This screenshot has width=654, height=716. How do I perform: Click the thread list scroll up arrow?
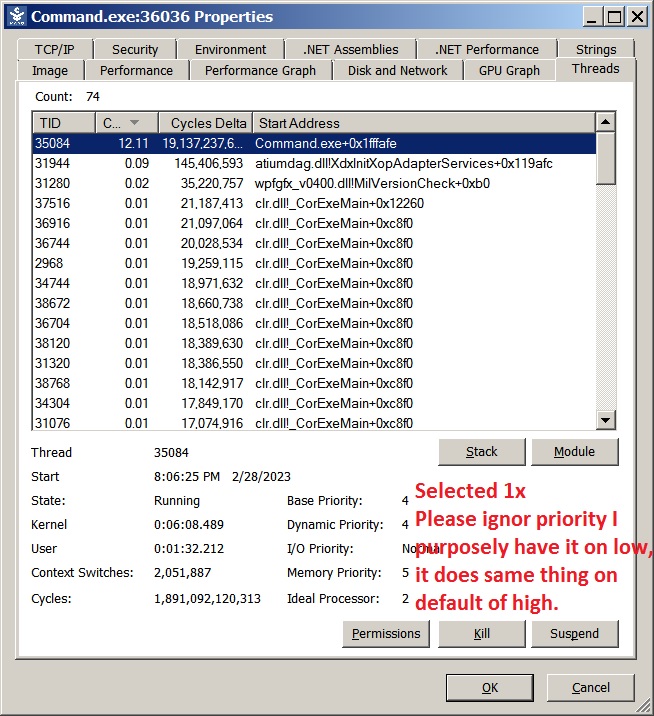606,121
